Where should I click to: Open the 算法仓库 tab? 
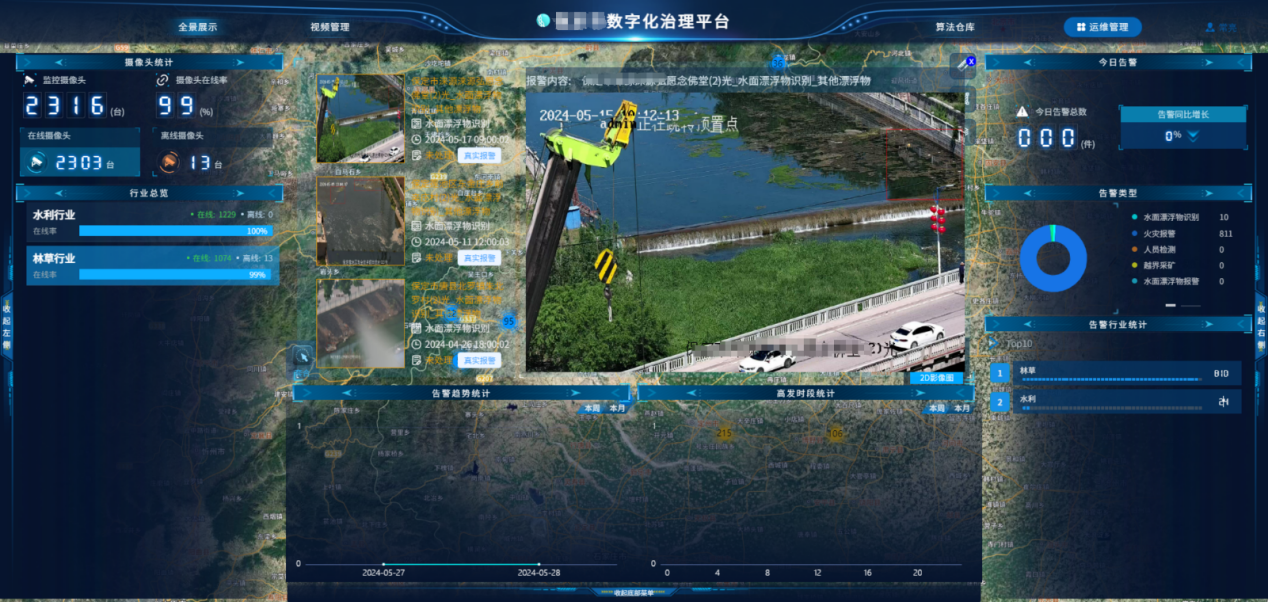954,28
